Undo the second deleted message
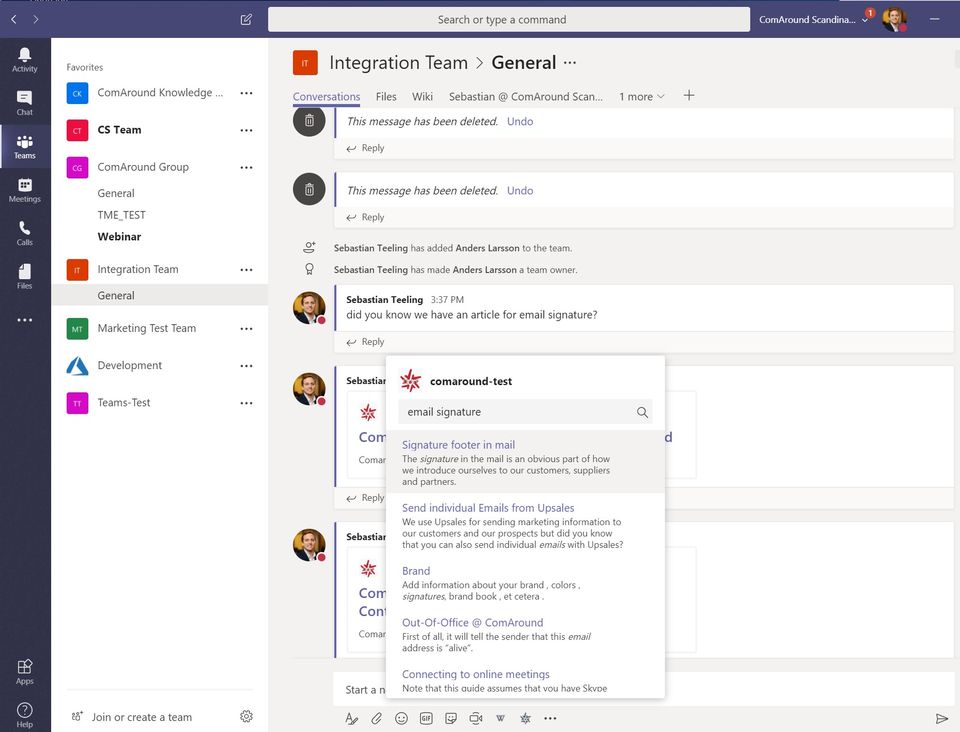Image resolution: width=960 pixels, height=732 pixels. [520, 190]
